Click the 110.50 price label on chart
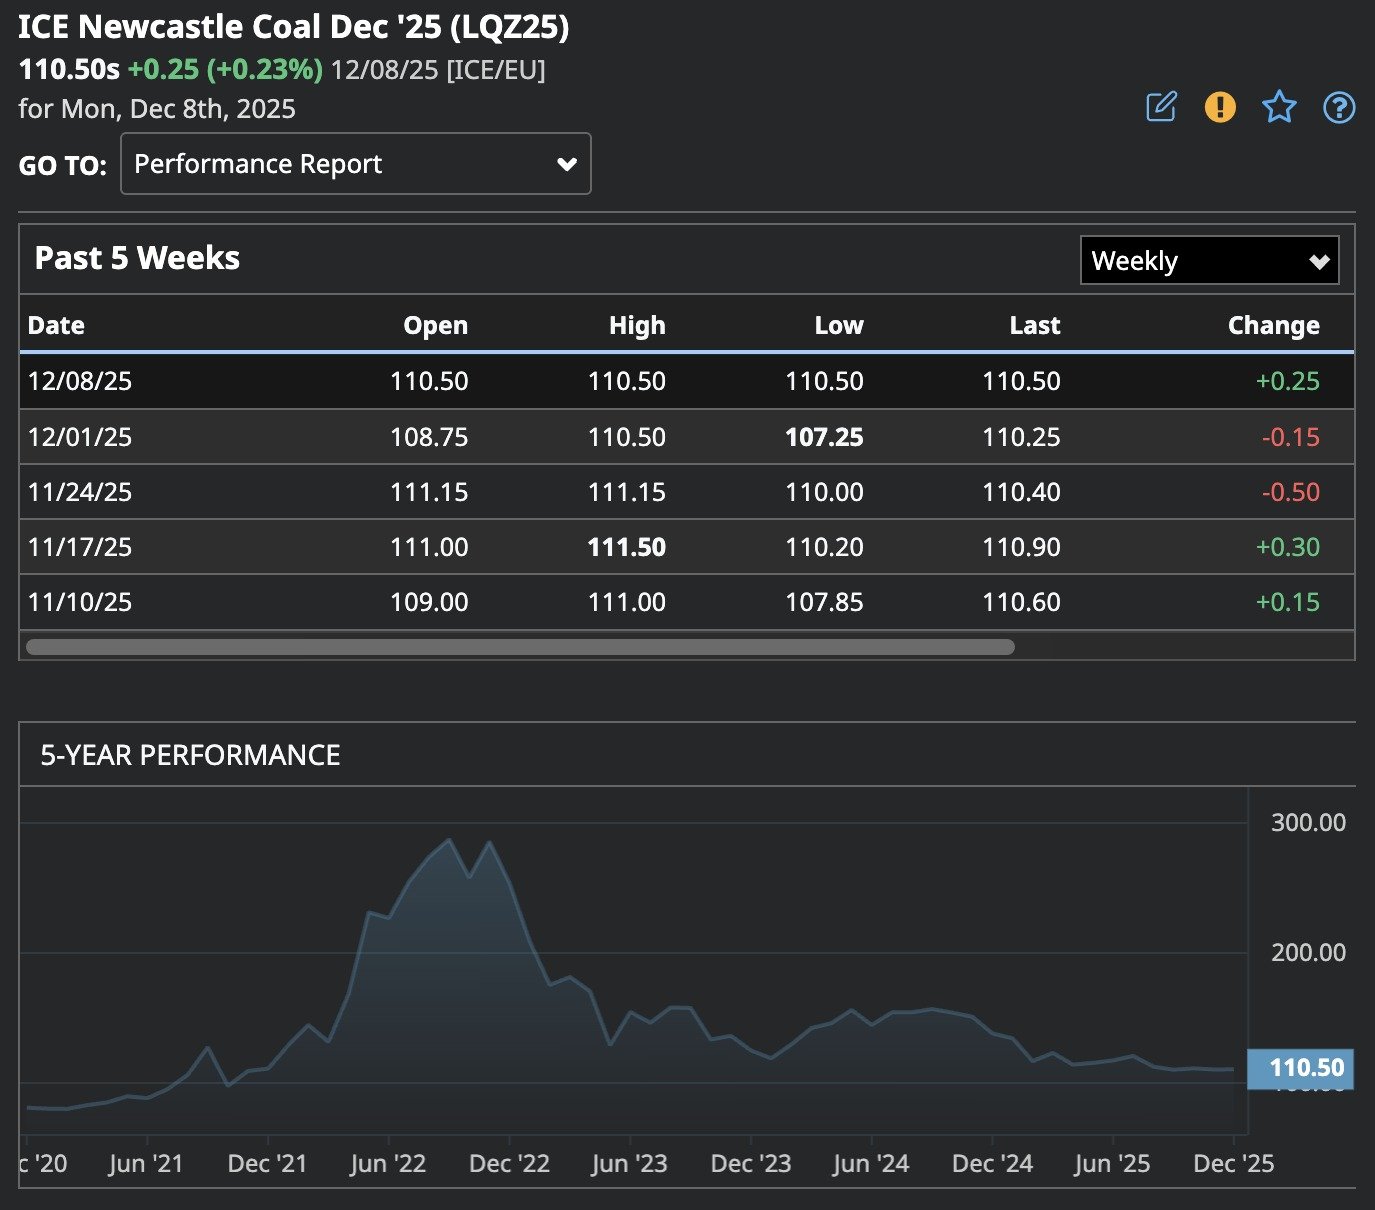This screenshot has width=1375, height=1210. point(1301,1068)
